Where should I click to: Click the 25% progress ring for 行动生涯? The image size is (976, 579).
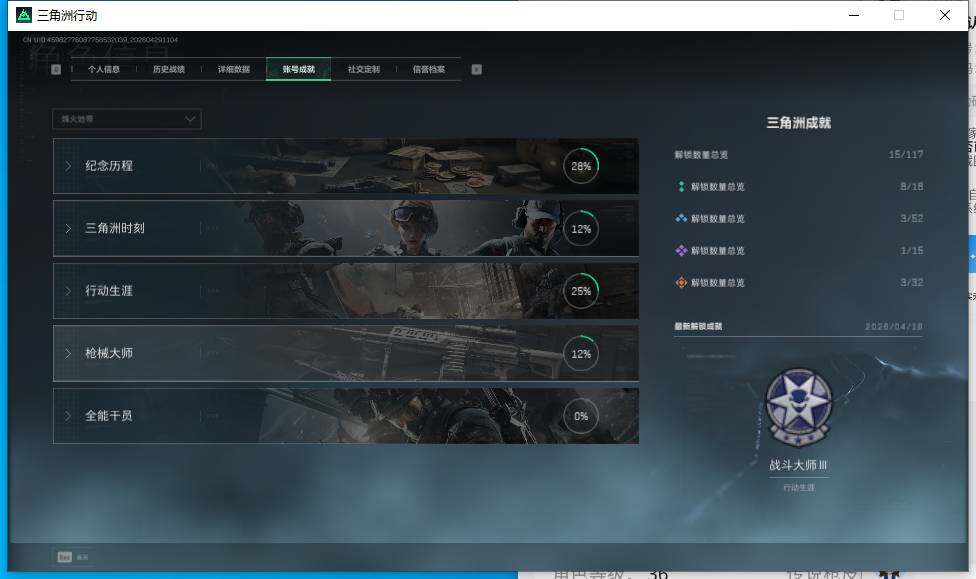click(581, 291)
